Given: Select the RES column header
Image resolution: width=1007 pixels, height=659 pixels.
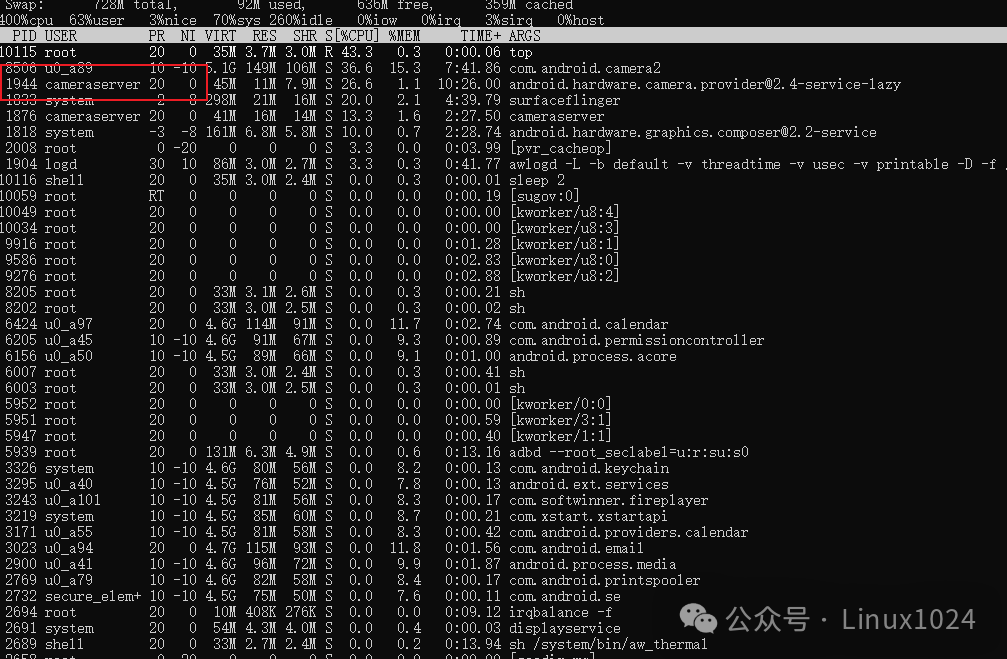Looking at the screenshot, I should (x=264, y=36).
